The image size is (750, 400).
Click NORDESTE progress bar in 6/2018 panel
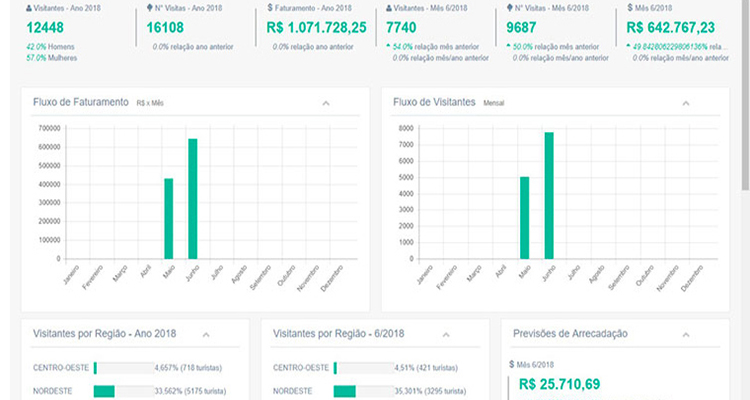click(x=364, y=391)
